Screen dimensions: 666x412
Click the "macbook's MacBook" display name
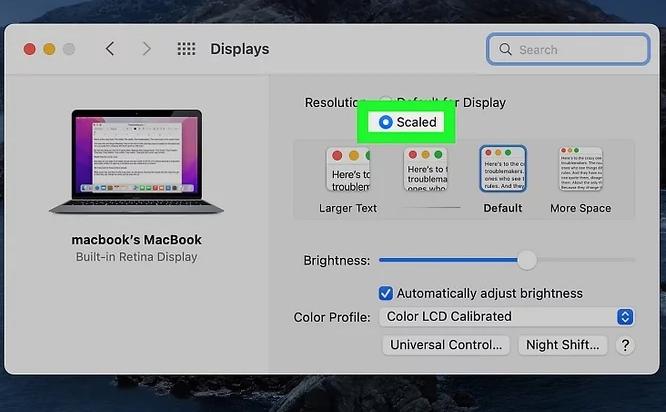(x=136, y=240)
